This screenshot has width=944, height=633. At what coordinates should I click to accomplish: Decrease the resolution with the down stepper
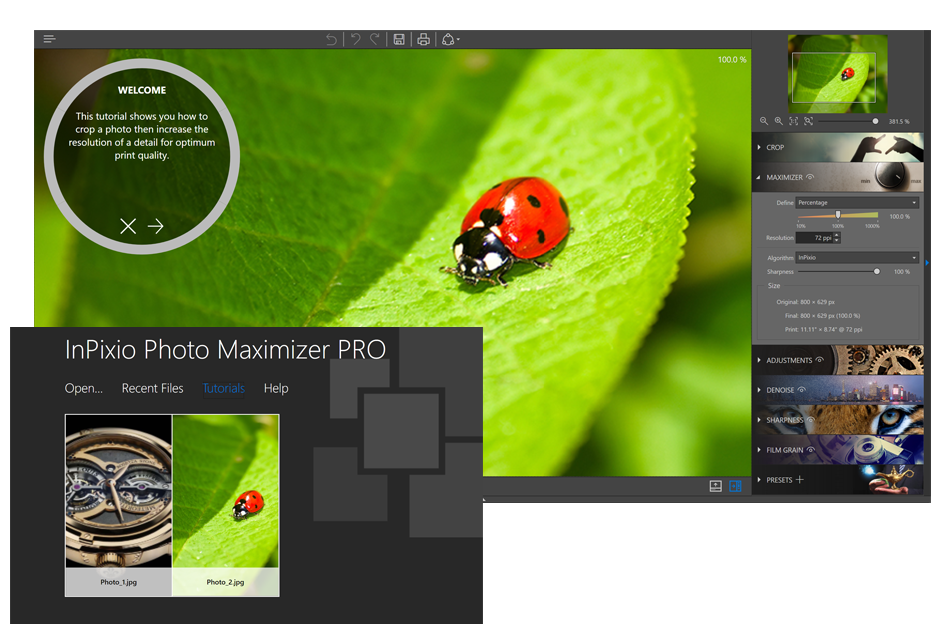[x=837, y=241]
